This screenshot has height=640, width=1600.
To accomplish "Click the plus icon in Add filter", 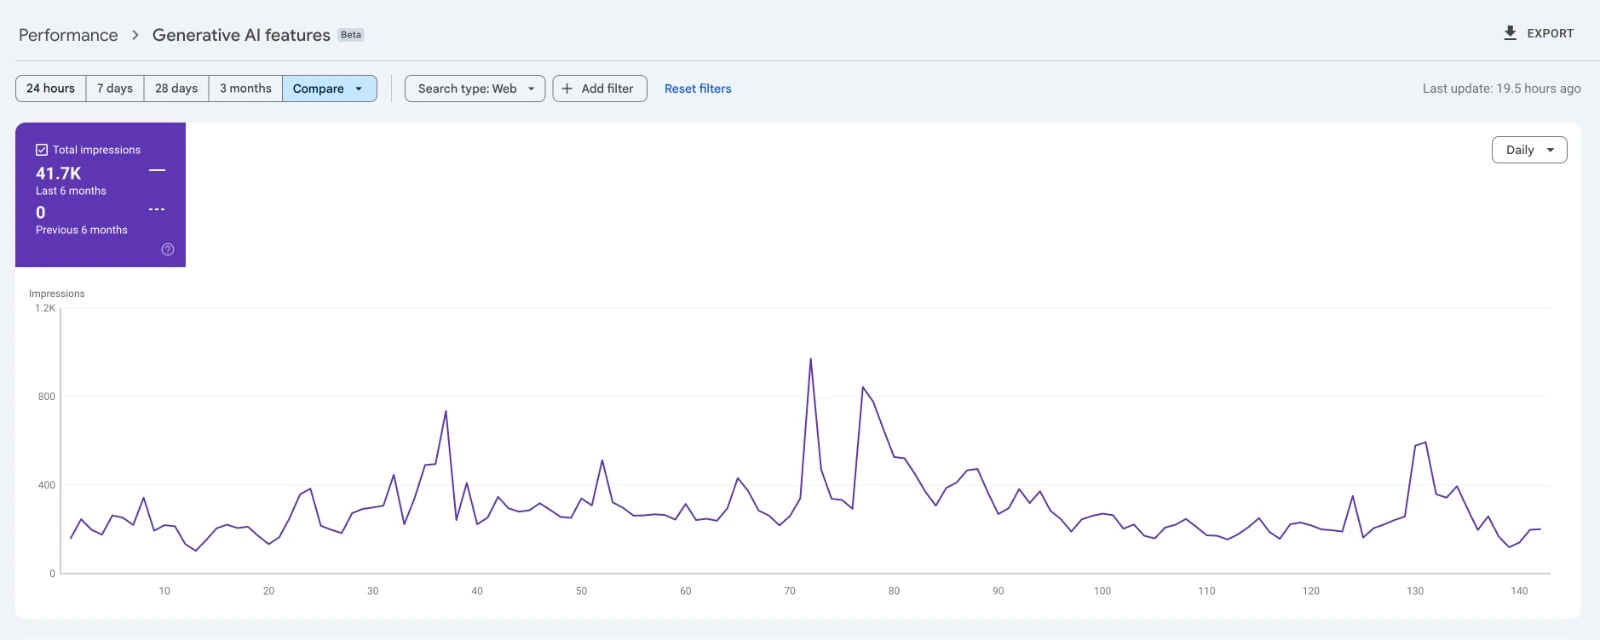I will 567,88.
